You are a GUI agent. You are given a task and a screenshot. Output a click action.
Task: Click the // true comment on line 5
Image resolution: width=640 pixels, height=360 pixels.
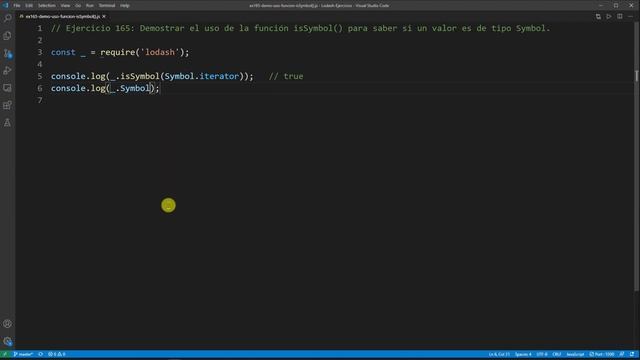pyautogui.click(x=286, y=76)
